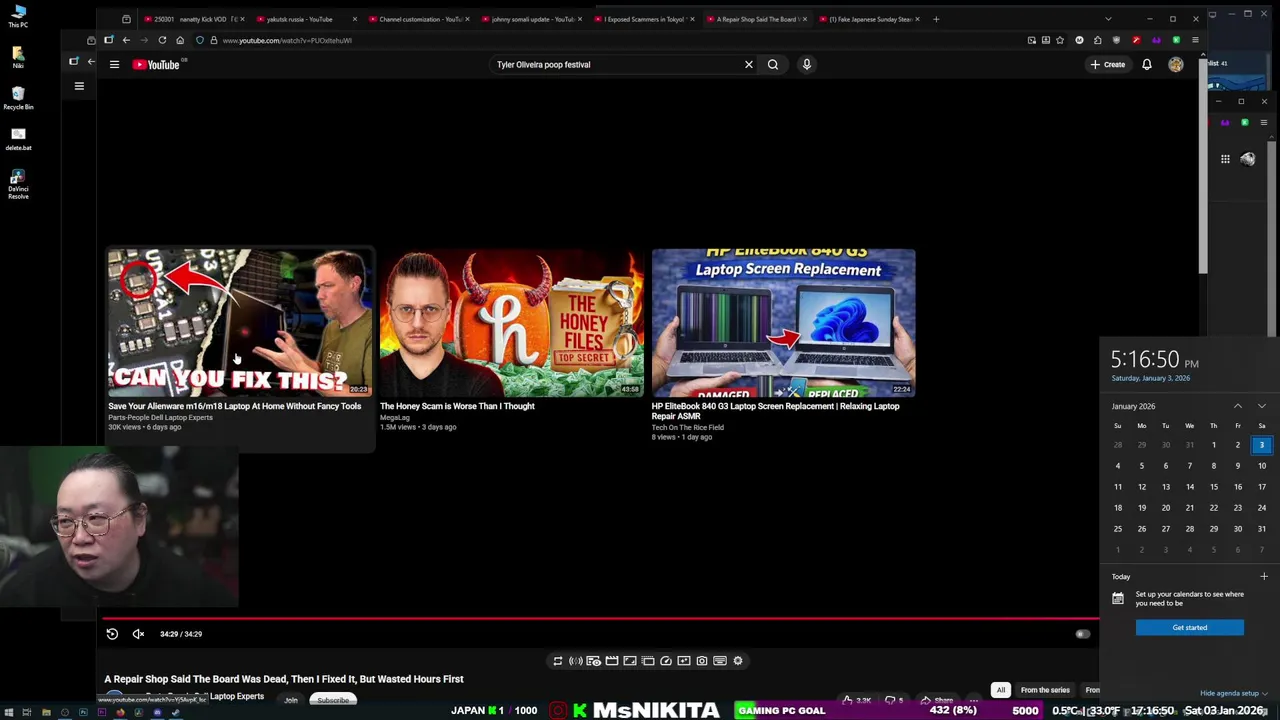Bookmark this page with the star

coord(1060,40)
